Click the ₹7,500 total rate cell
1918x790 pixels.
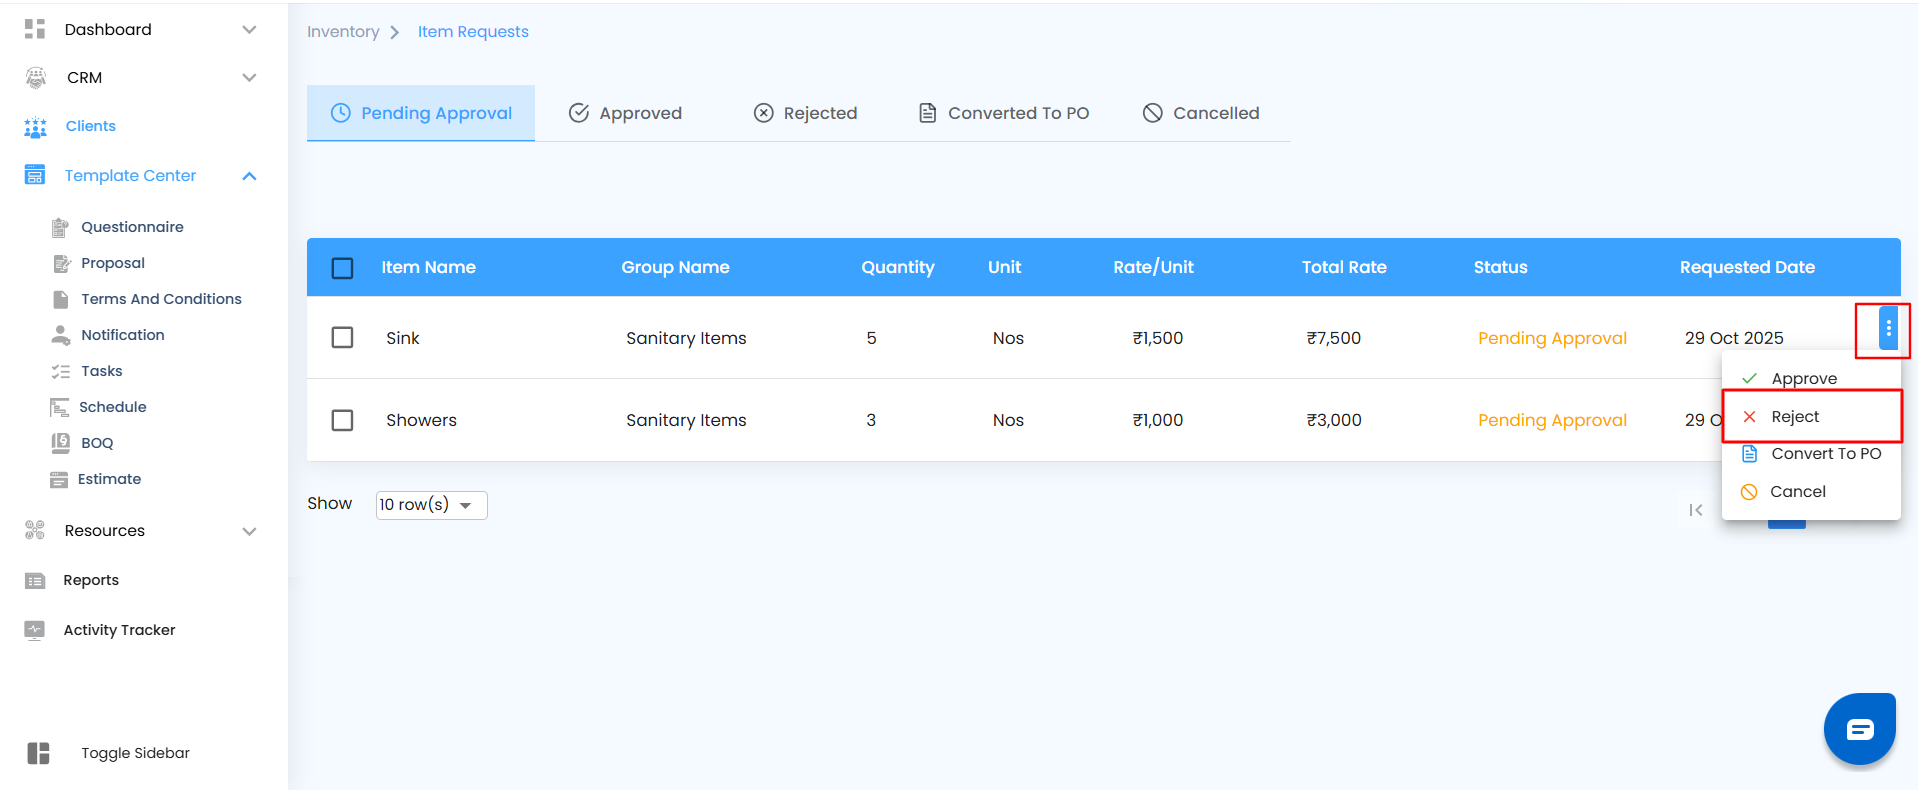pos(1334,338)
